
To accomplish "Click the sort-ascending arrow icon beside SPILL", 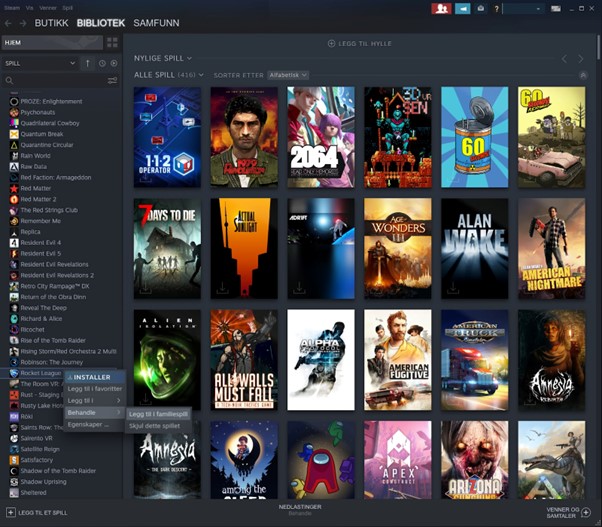I will click(88, 63).
